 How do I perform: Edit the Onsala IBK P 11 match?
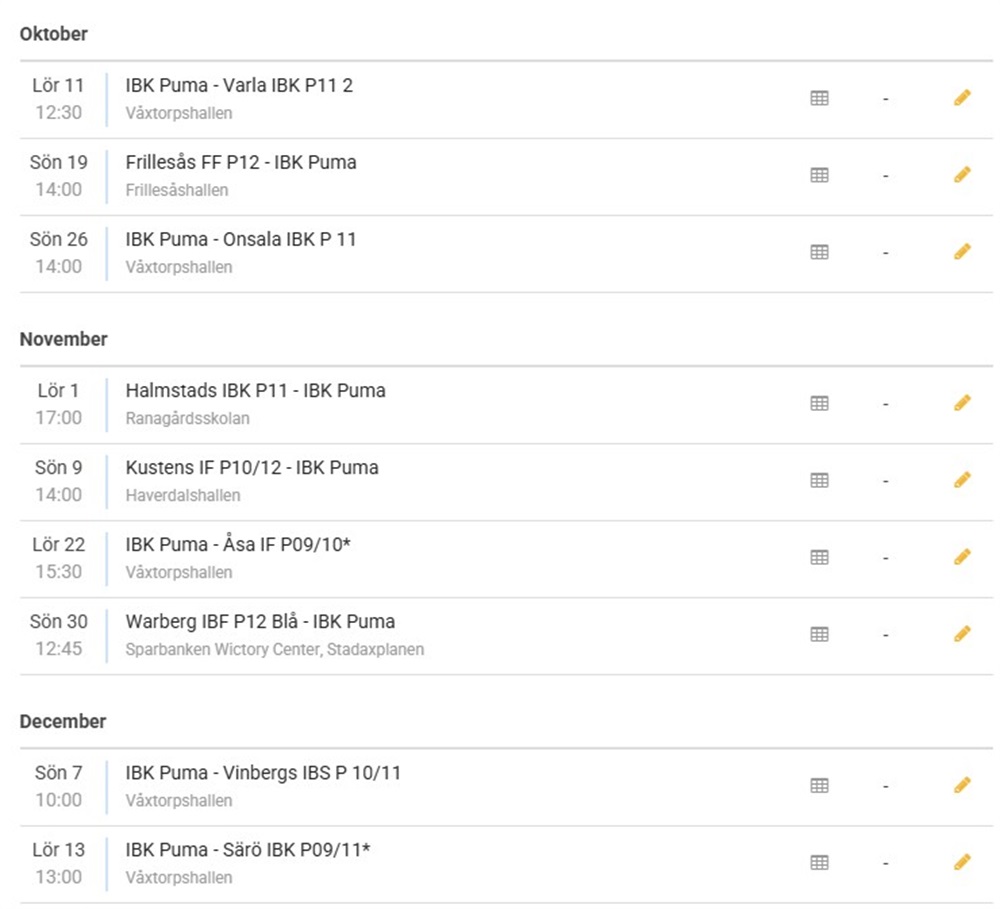pos(962,252)
